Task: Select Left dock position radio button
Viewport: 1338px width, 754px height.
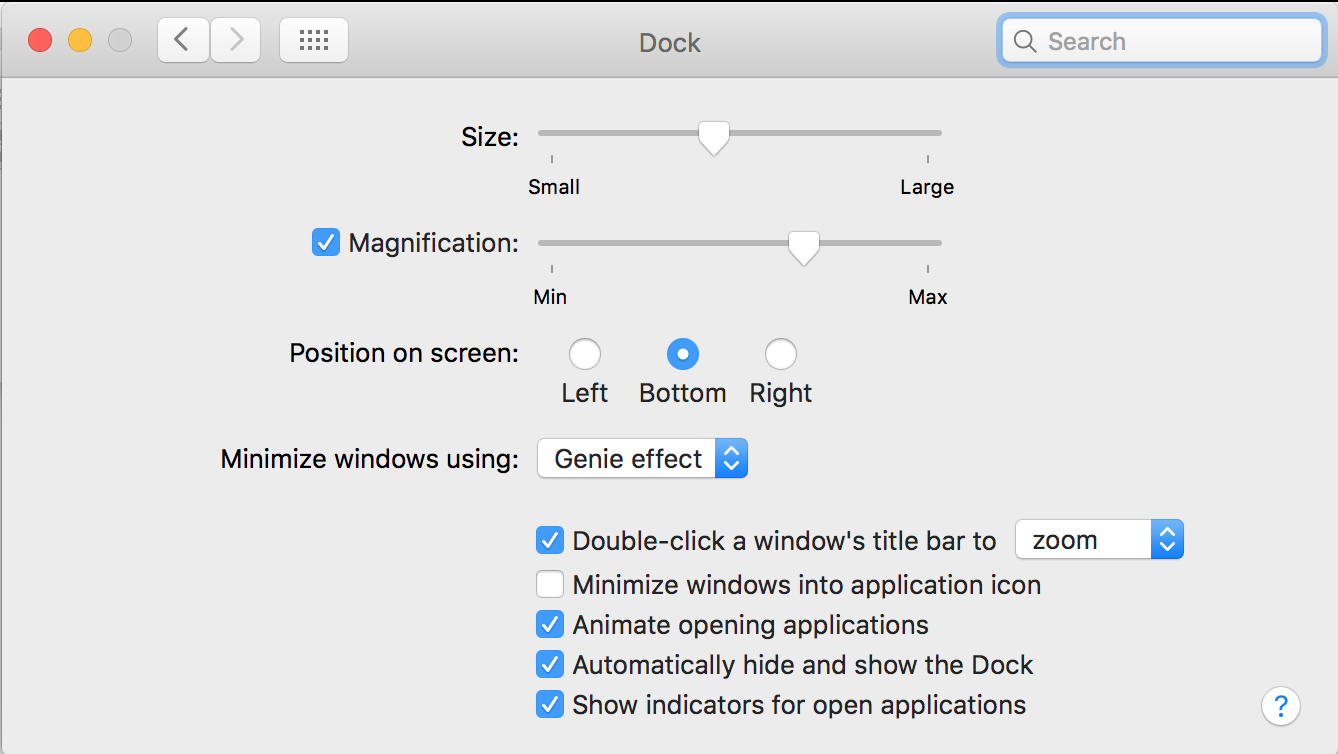Action: coord(585,354)
